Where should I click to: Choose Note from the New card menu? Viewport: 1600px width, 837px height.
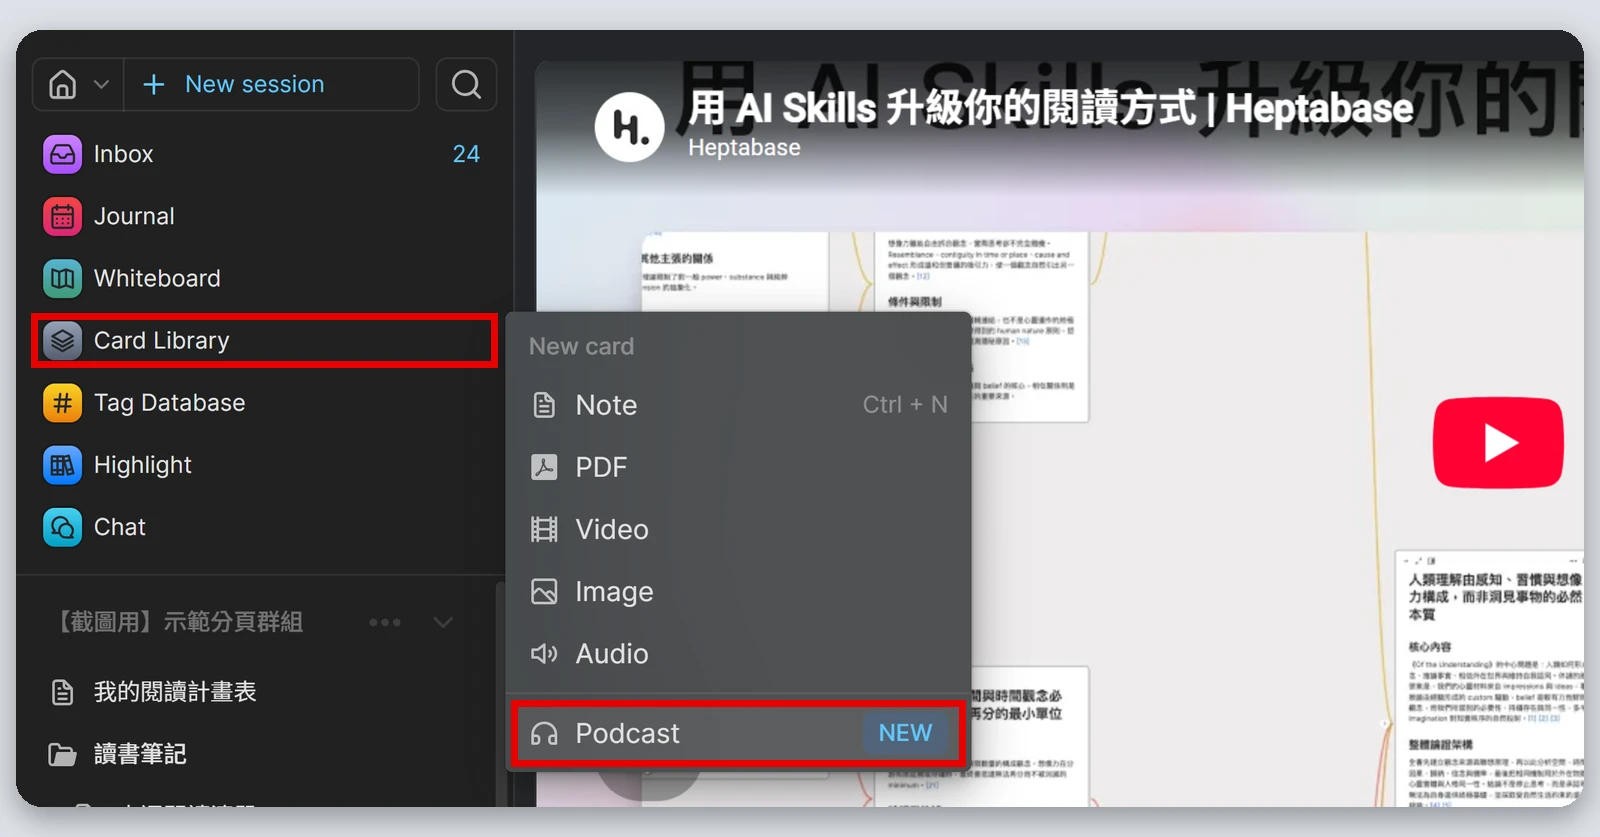(738, 405)
